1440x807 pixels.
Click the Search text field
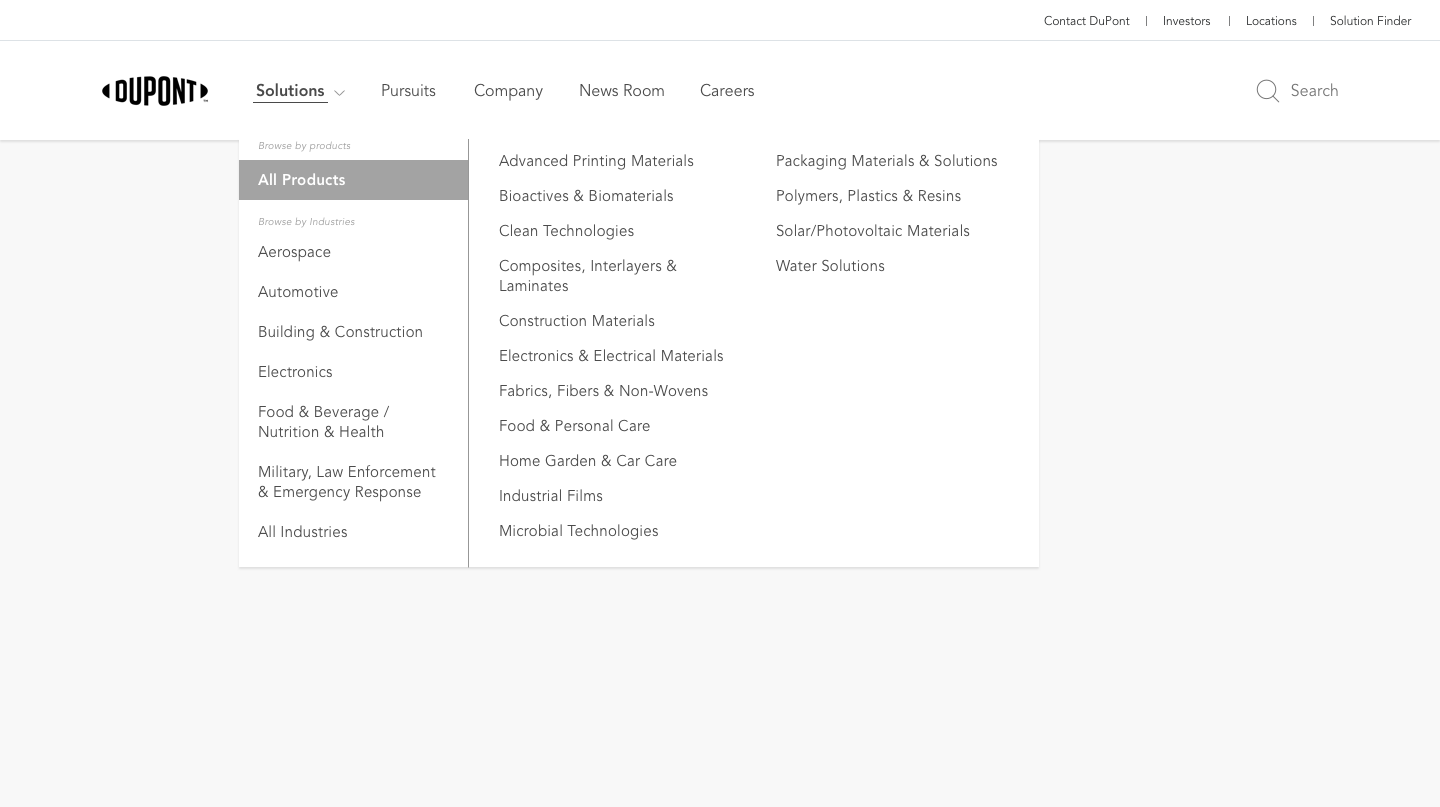point(1314,91)
